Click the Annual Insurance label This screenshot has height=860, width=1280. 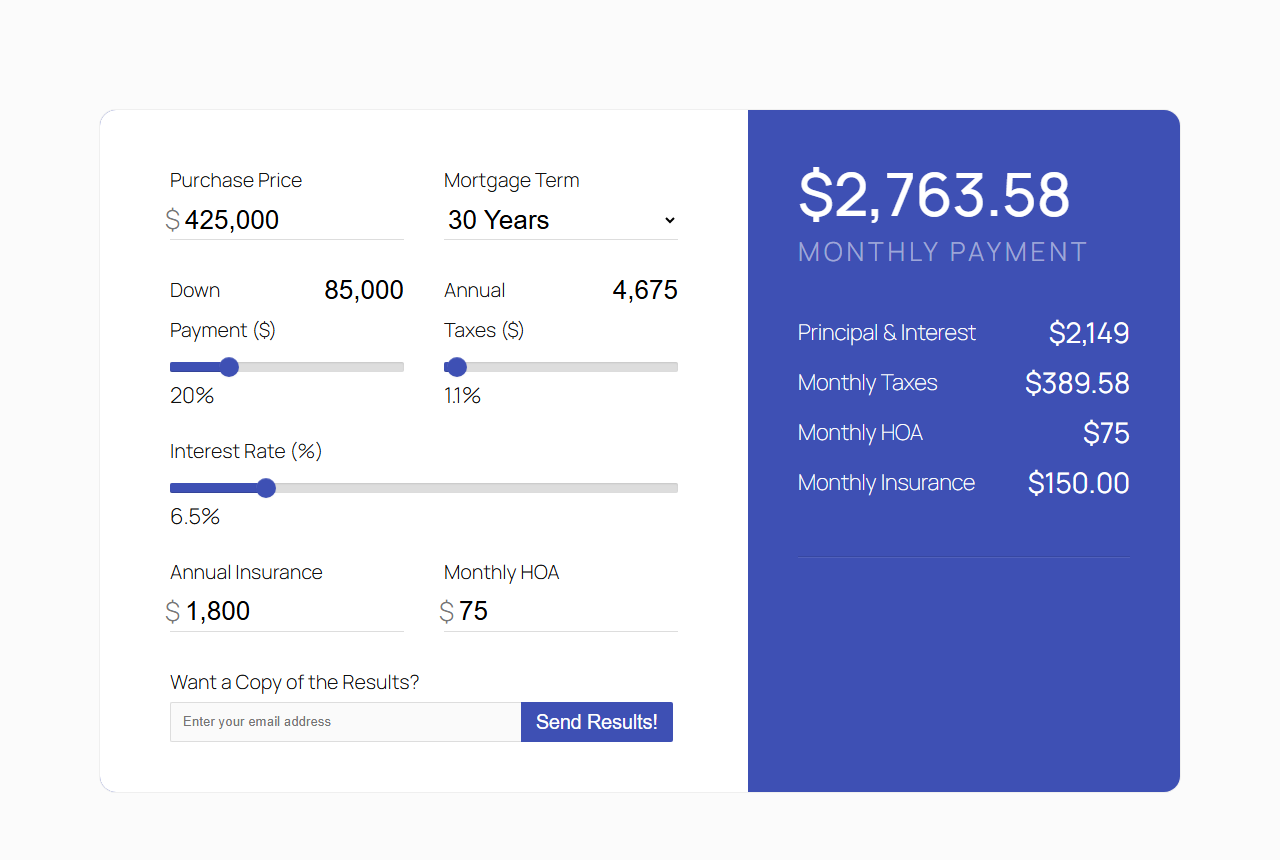pos(246,572)
